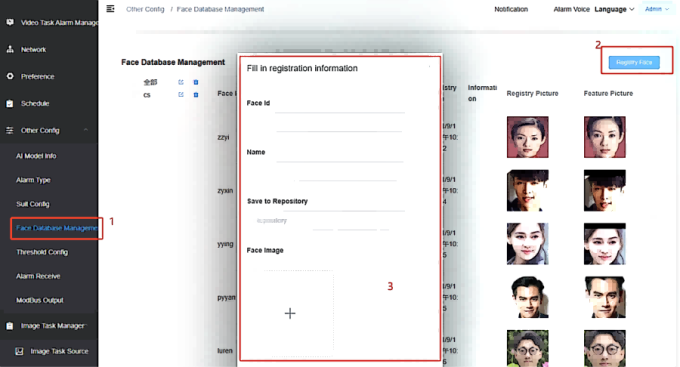Image resolution: width=680 pixels, height=367 pixels.
Task: Select Alarm Receive submenu
Action: pos(38,276)
